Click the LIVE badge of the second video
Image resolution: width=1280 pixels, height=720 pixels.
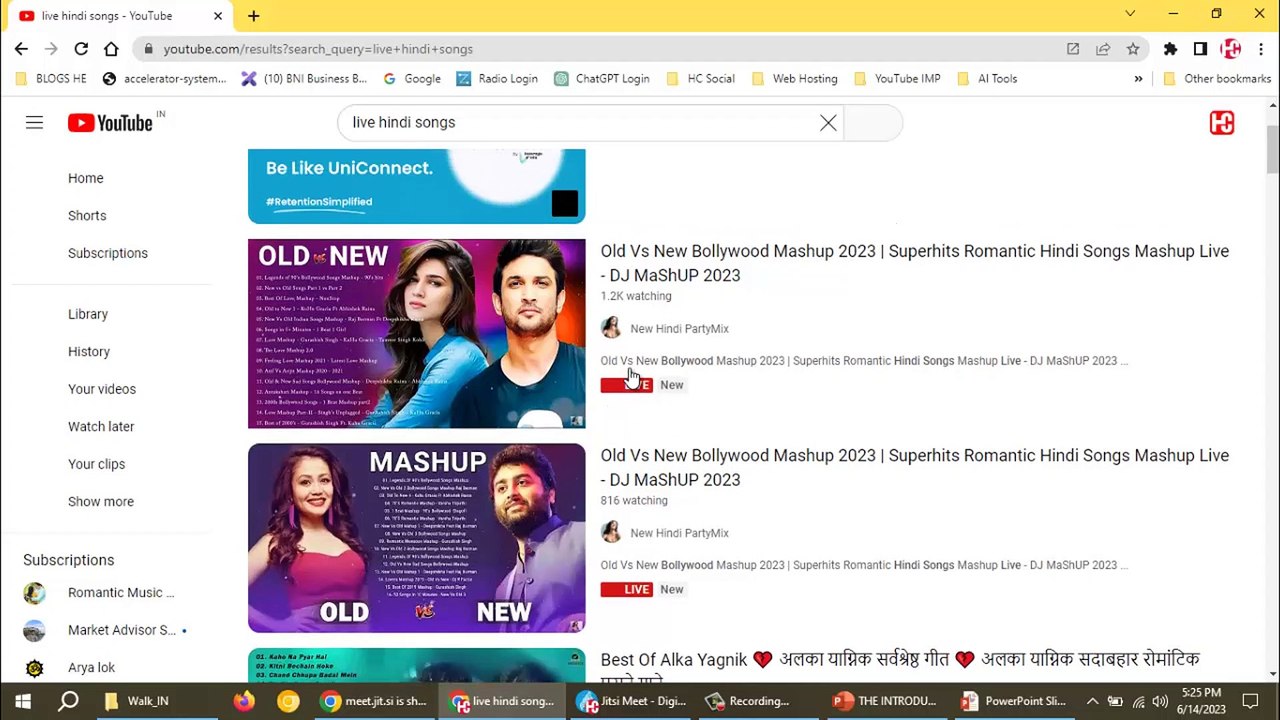626,589
